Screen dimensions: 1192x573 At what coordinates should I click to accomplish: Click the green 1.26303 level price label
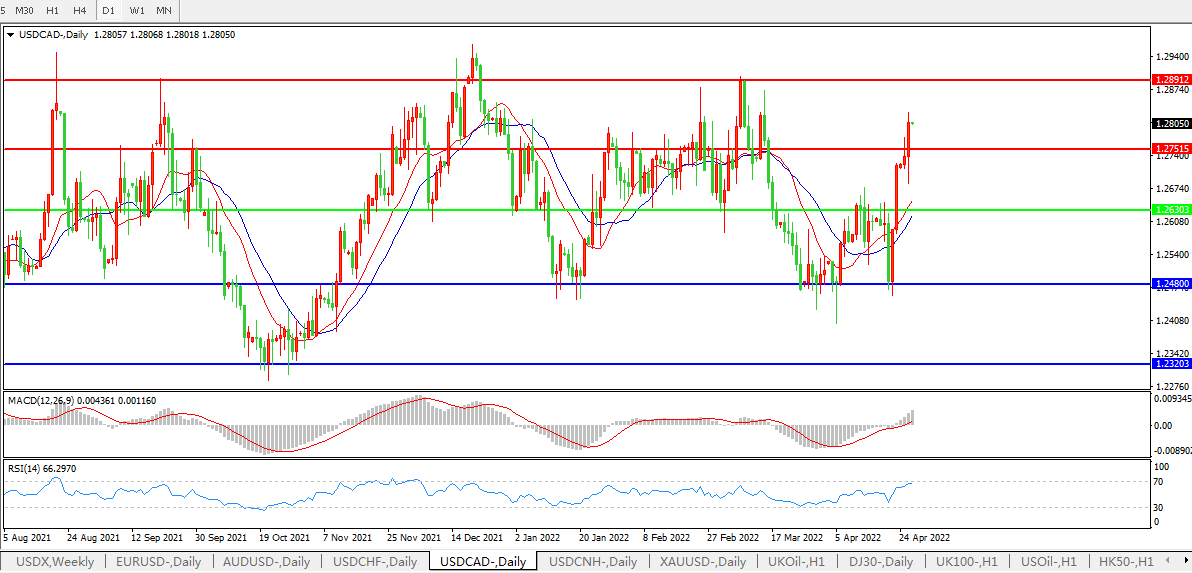1170,210
